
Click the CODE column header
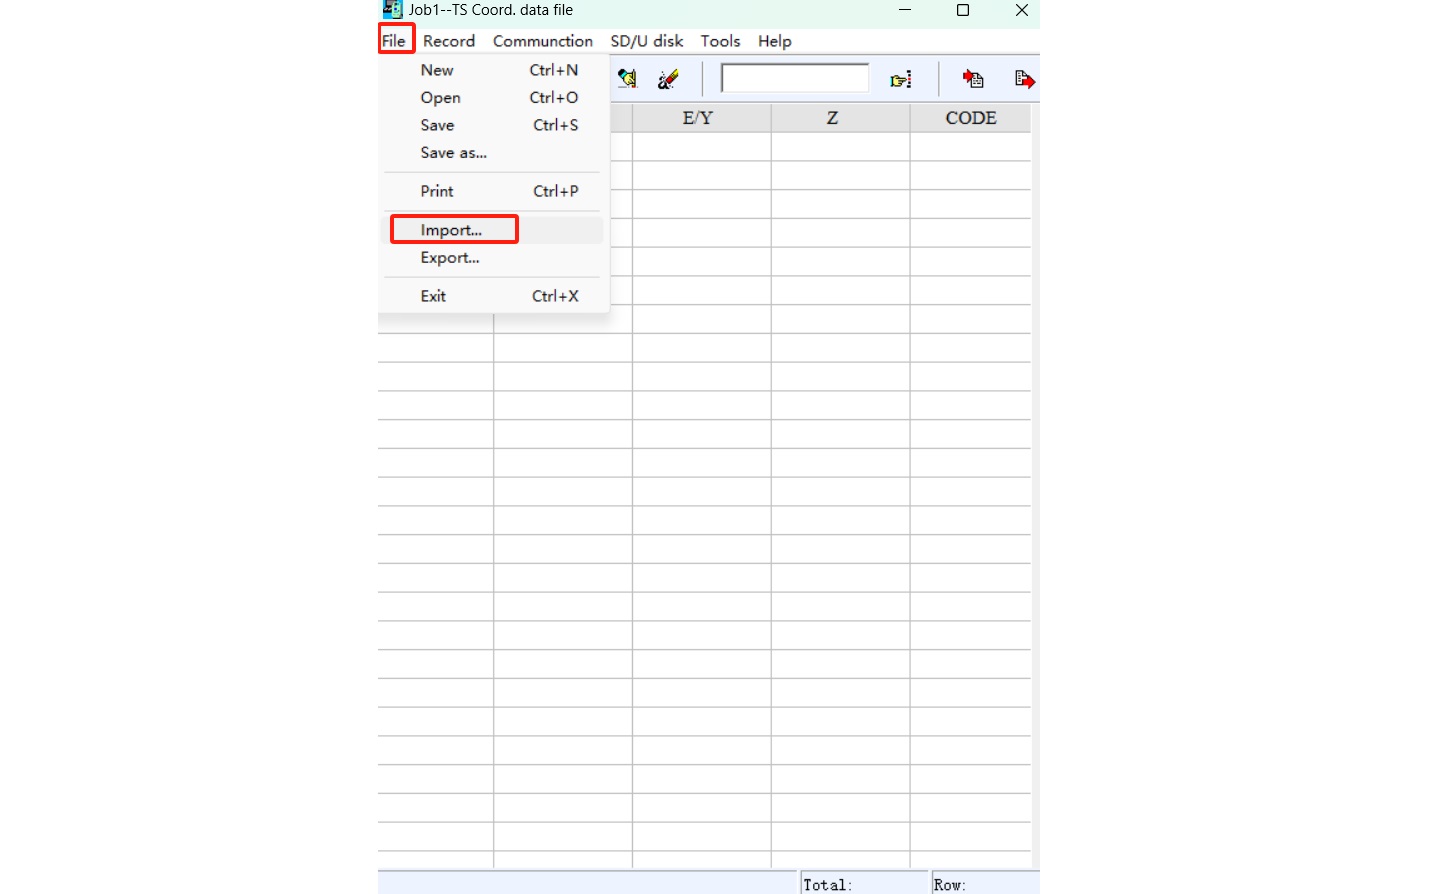click(x=970, y=118)
